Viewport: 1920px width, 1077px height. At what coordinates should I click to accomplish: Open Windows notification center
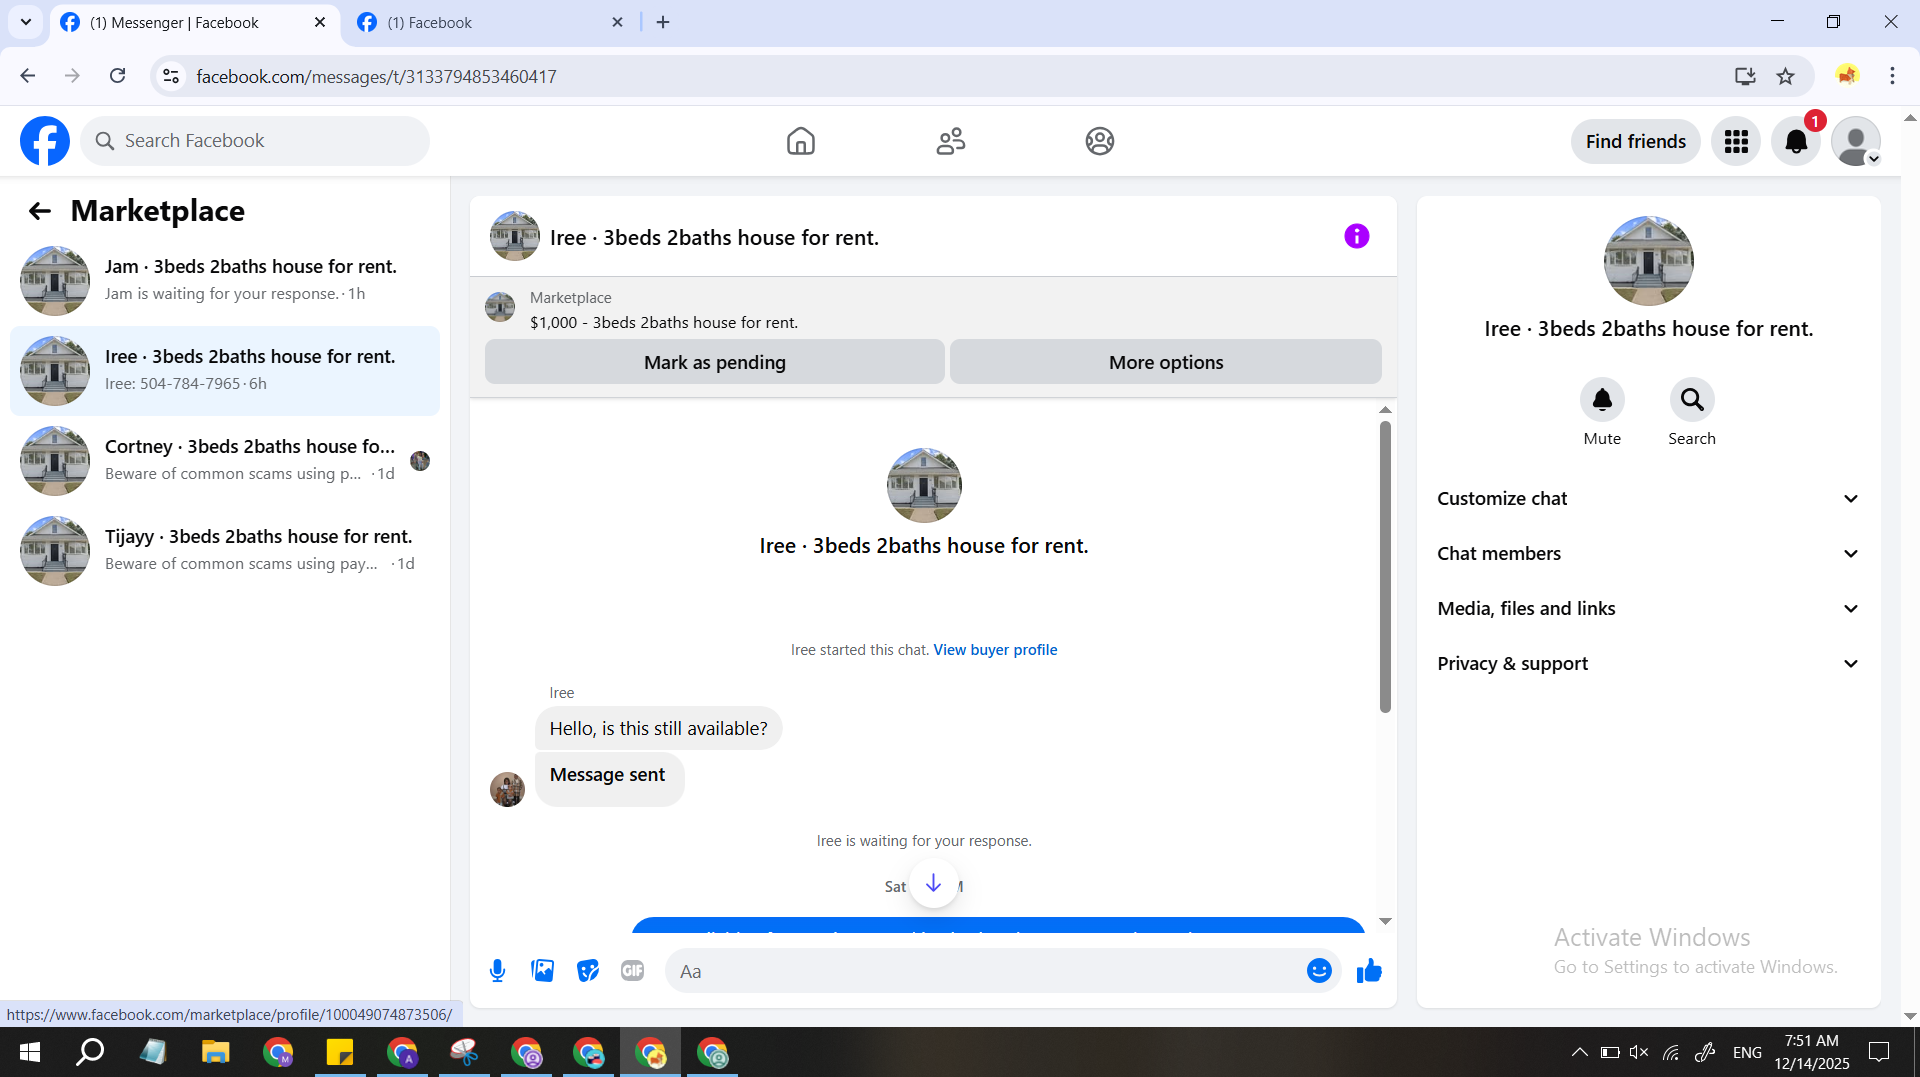[1880, 1052]
